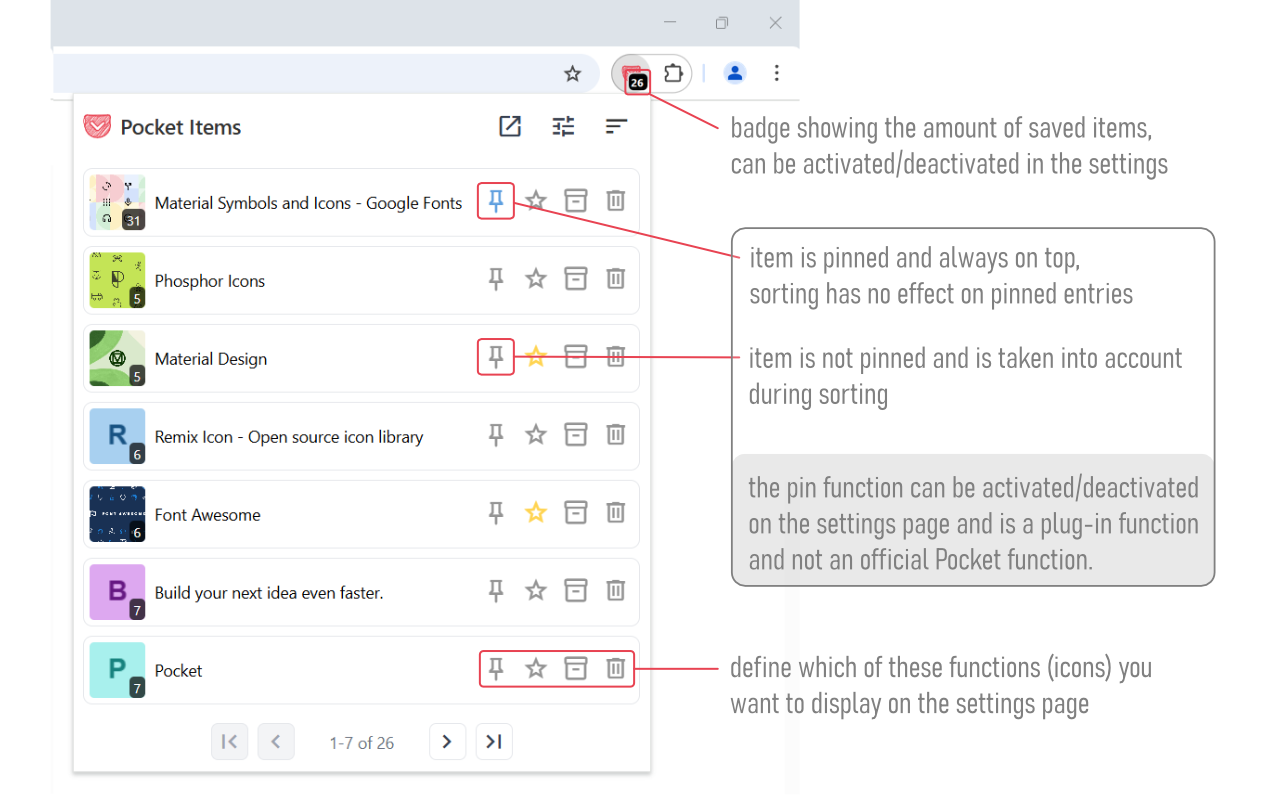Pin the Material Design entry

click(495, 356)
